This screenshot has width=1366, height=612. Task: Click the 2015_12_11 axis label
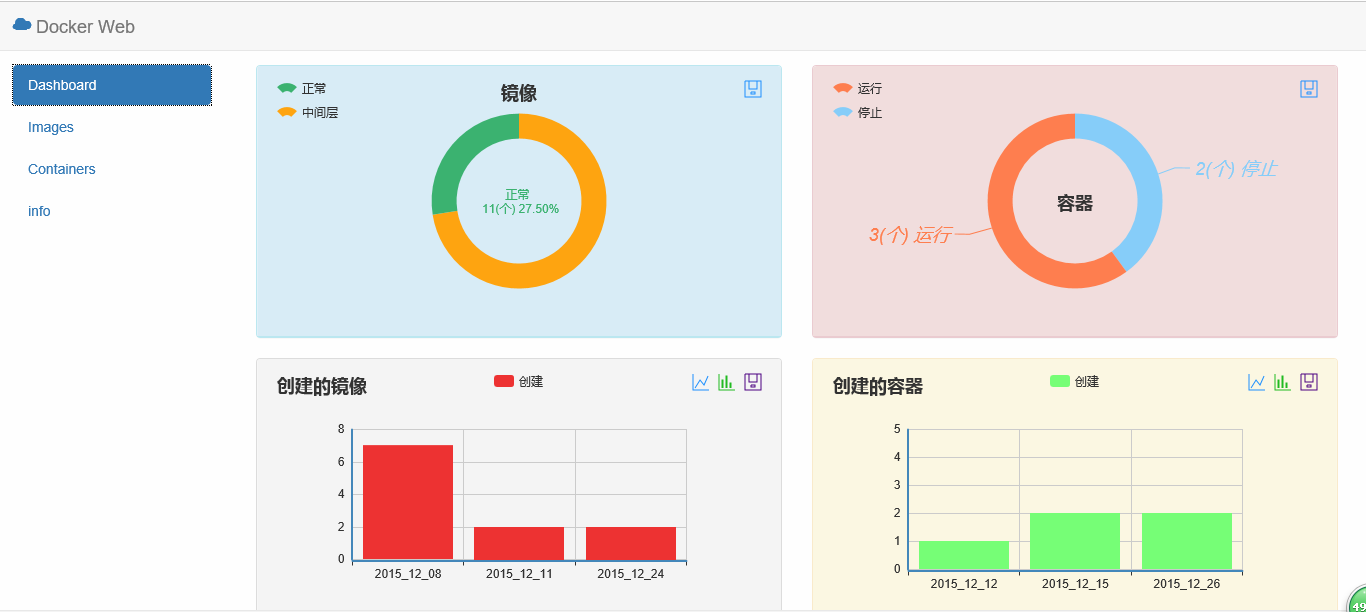(519, 574)
